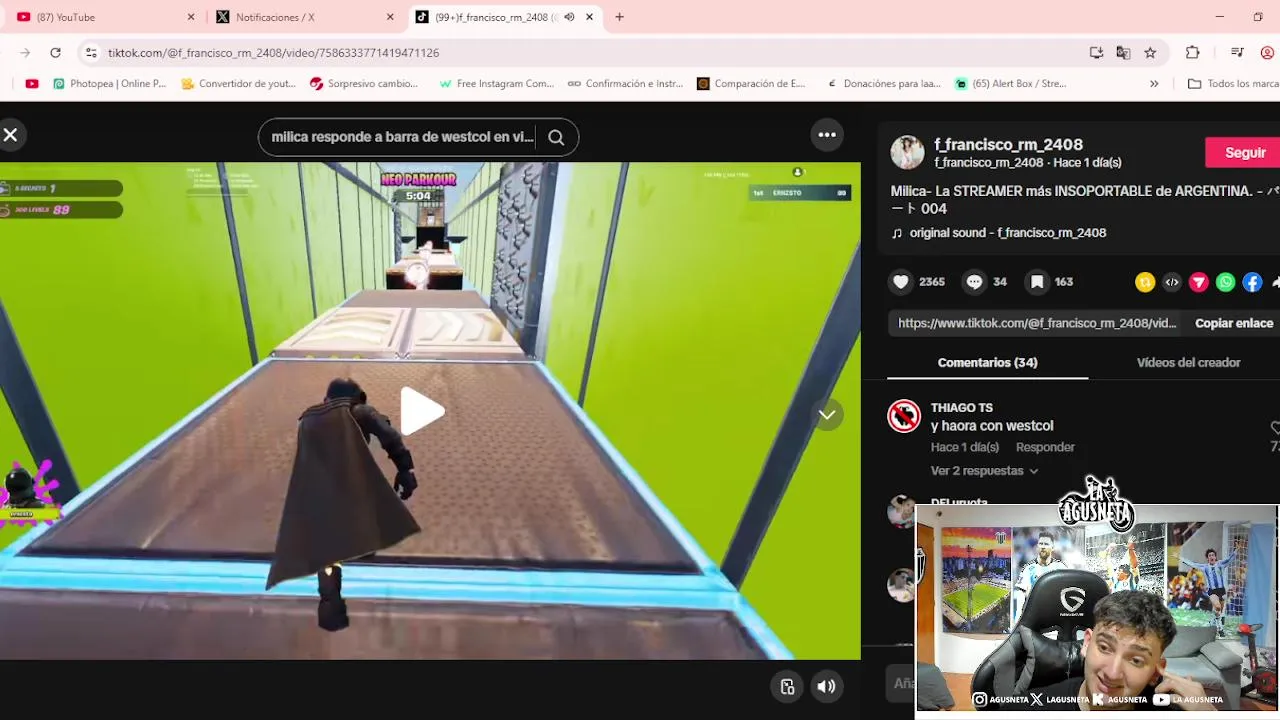
Task: Send to friends with red arrow icon
Action: [x=1199, y=283]
